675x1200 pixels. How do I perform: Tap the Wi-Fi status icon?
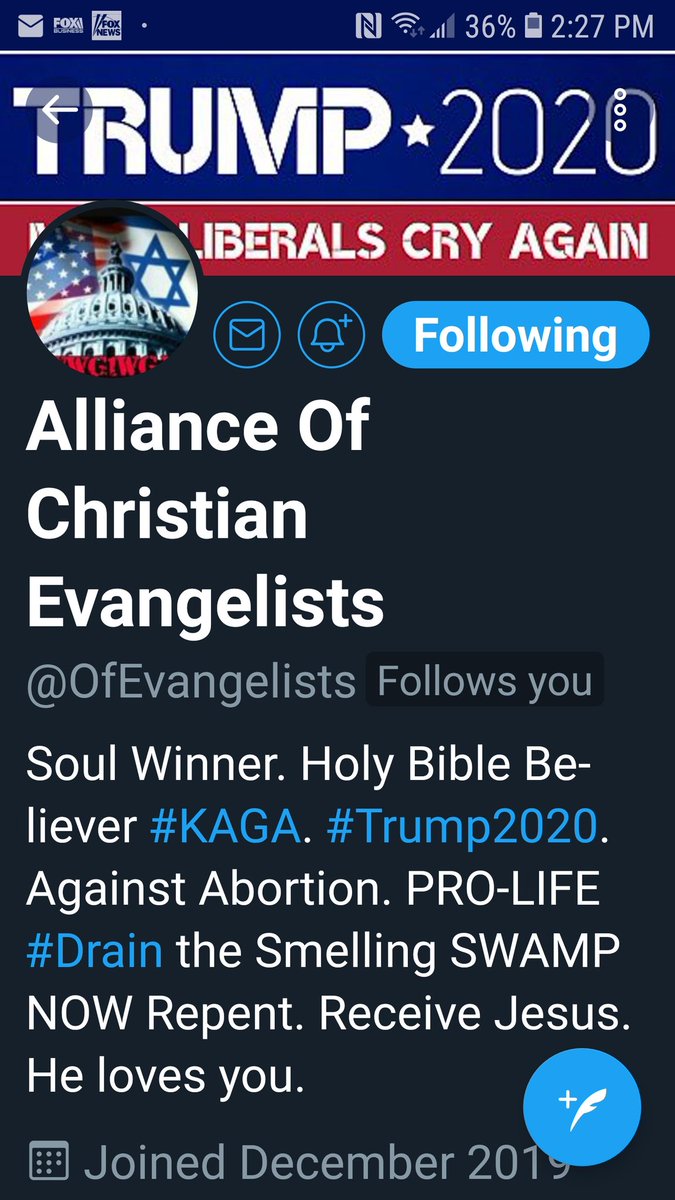pos(408,26)
